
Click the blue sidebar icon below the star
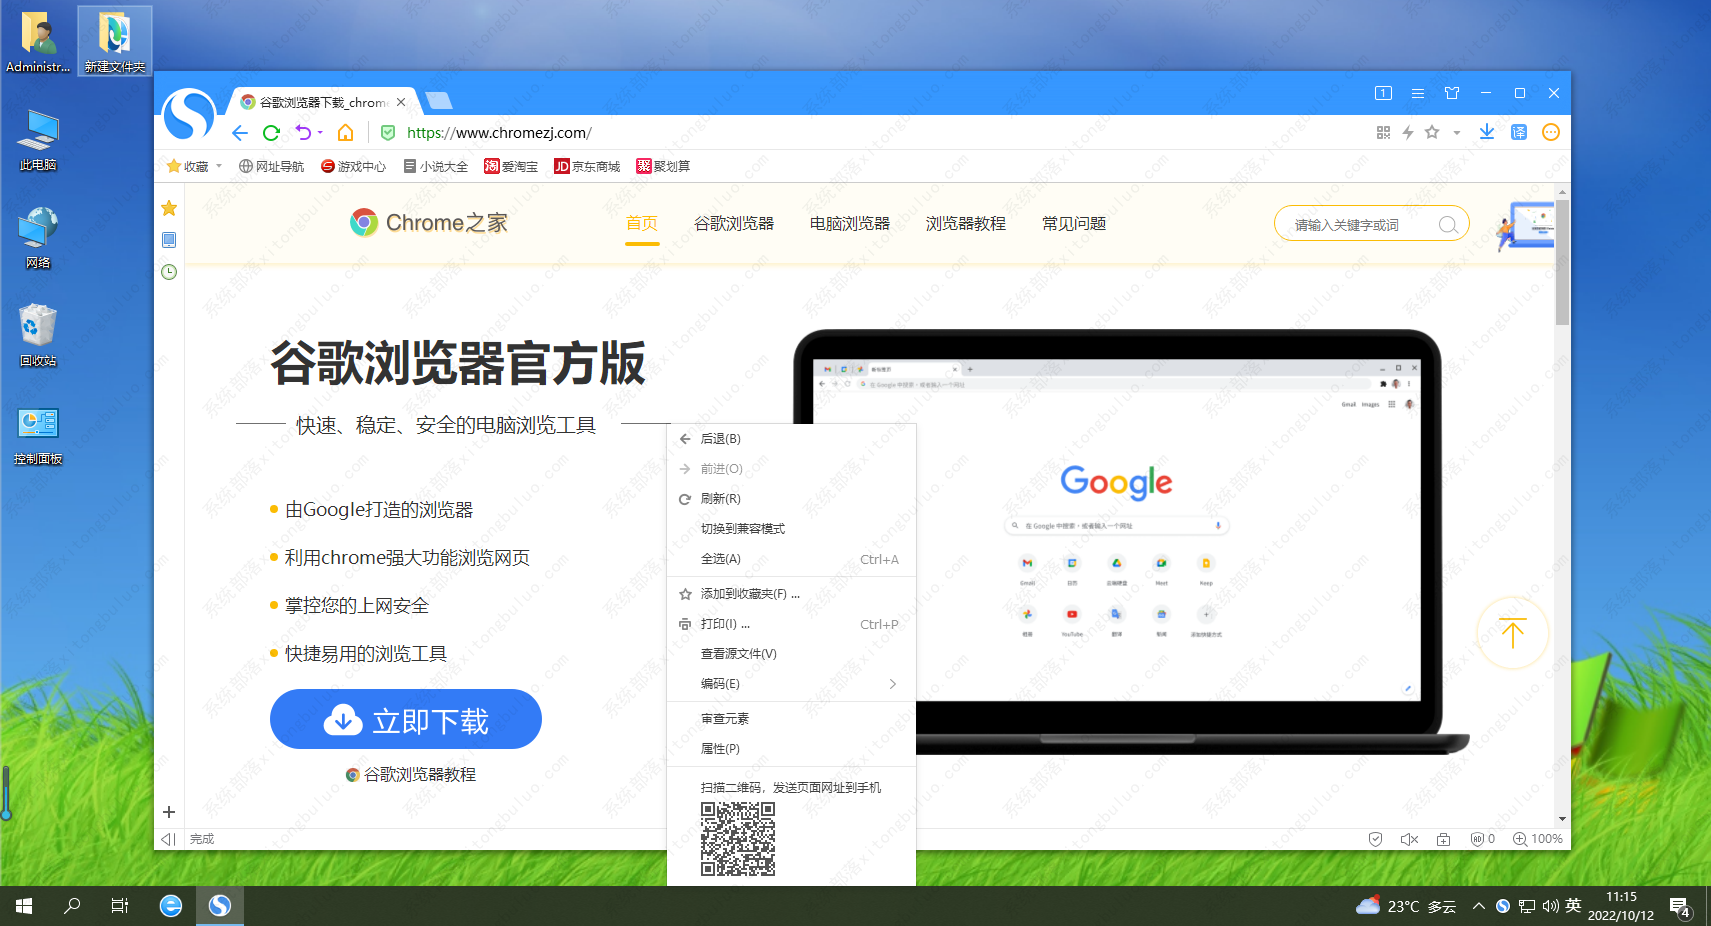(169, 240)
